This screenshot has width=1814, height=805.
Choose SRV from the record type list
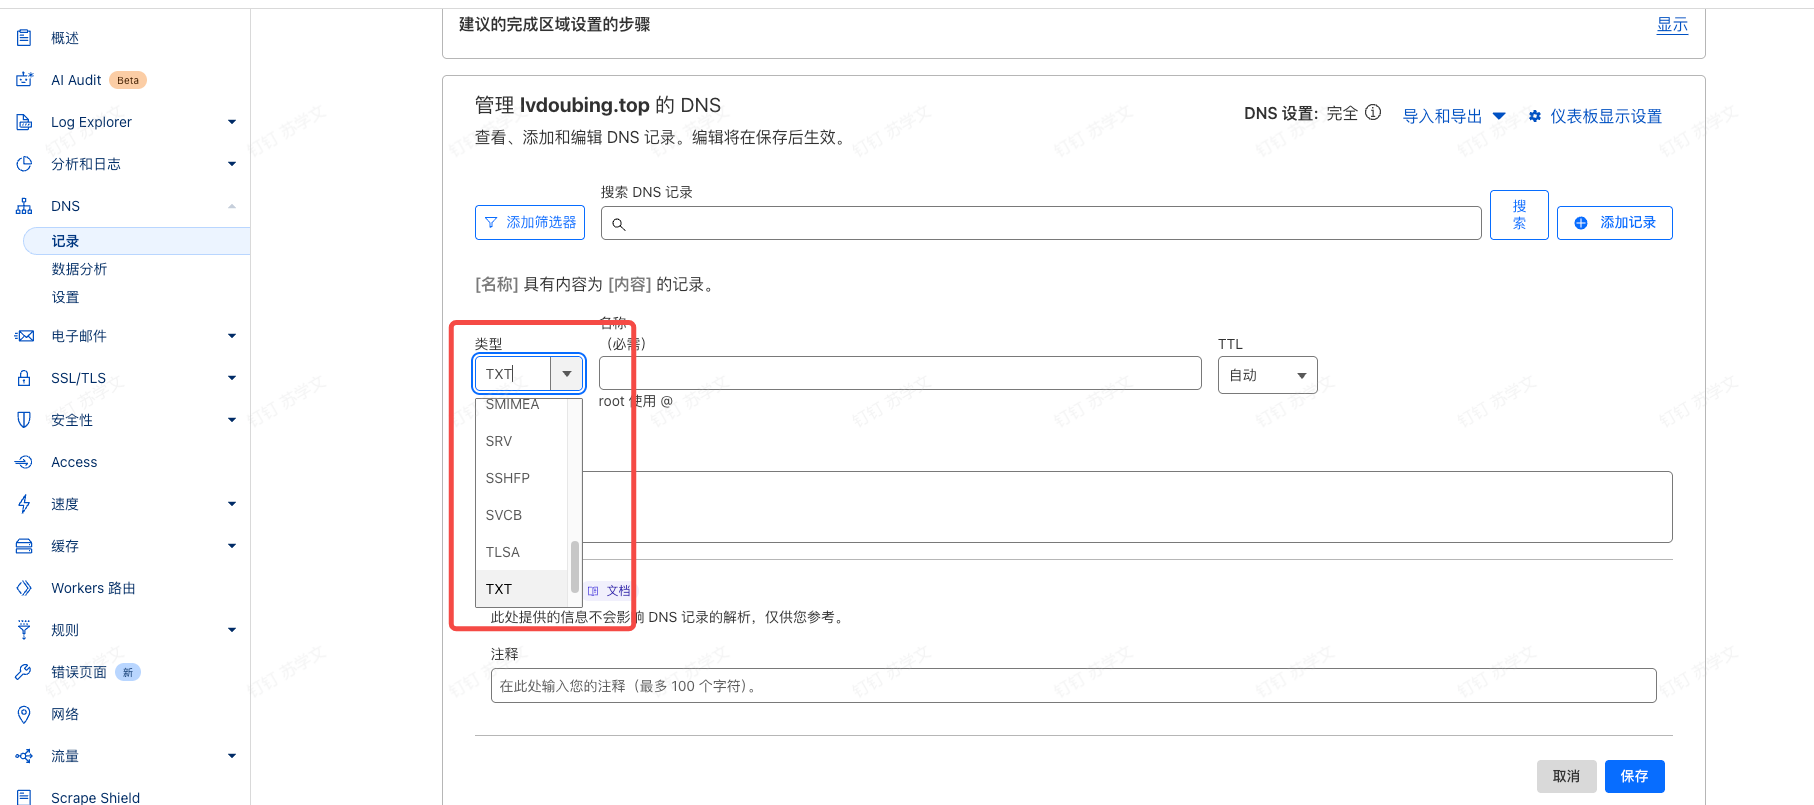(499, 441)
